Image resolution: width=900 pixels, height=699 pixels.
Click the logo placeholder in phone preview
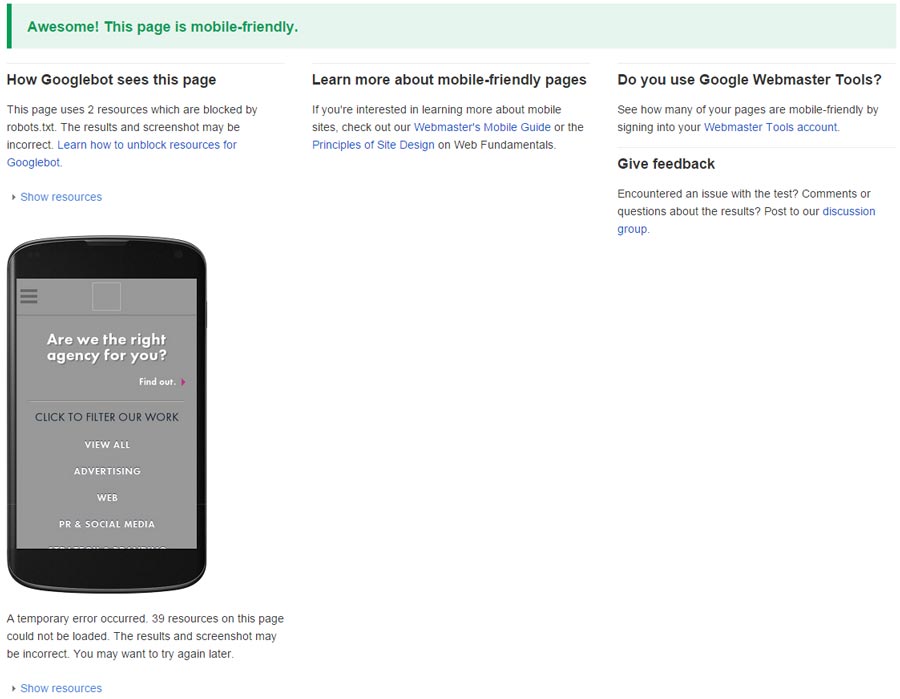tap(106, 296)
